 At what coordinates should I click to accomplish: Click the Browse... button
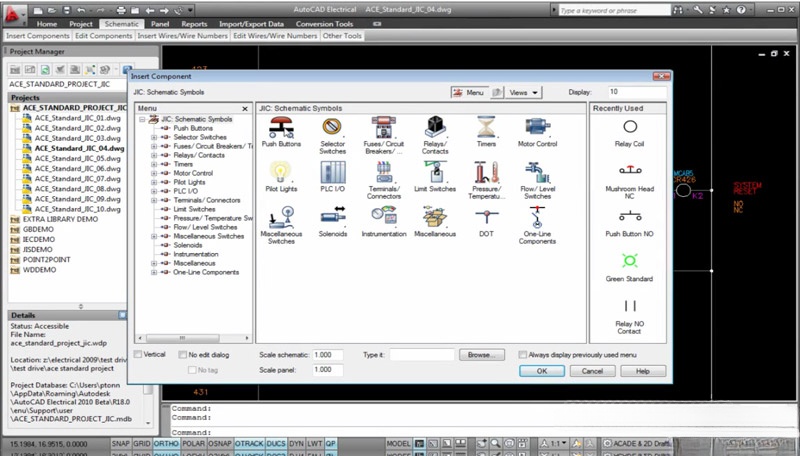click(x=481, y=354)
